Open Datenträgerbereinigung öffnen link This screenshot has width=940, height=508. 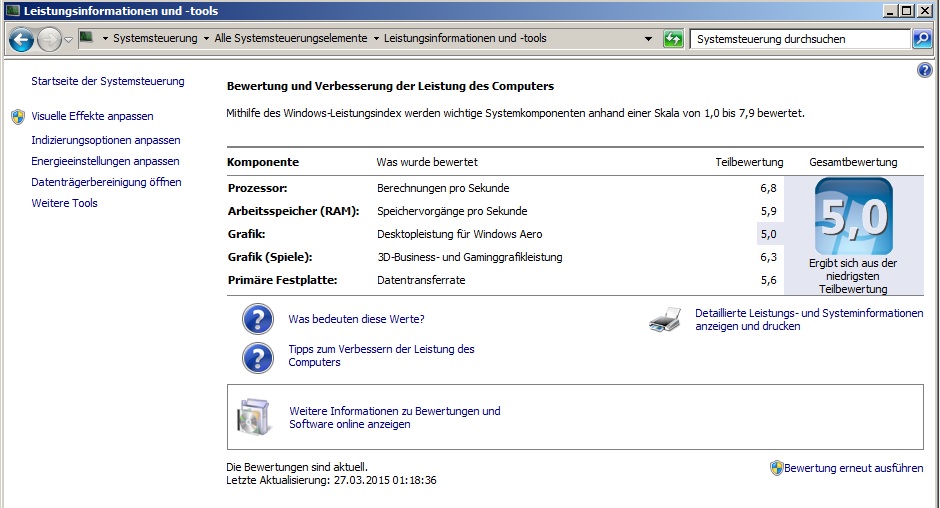(x=106, y=182)
